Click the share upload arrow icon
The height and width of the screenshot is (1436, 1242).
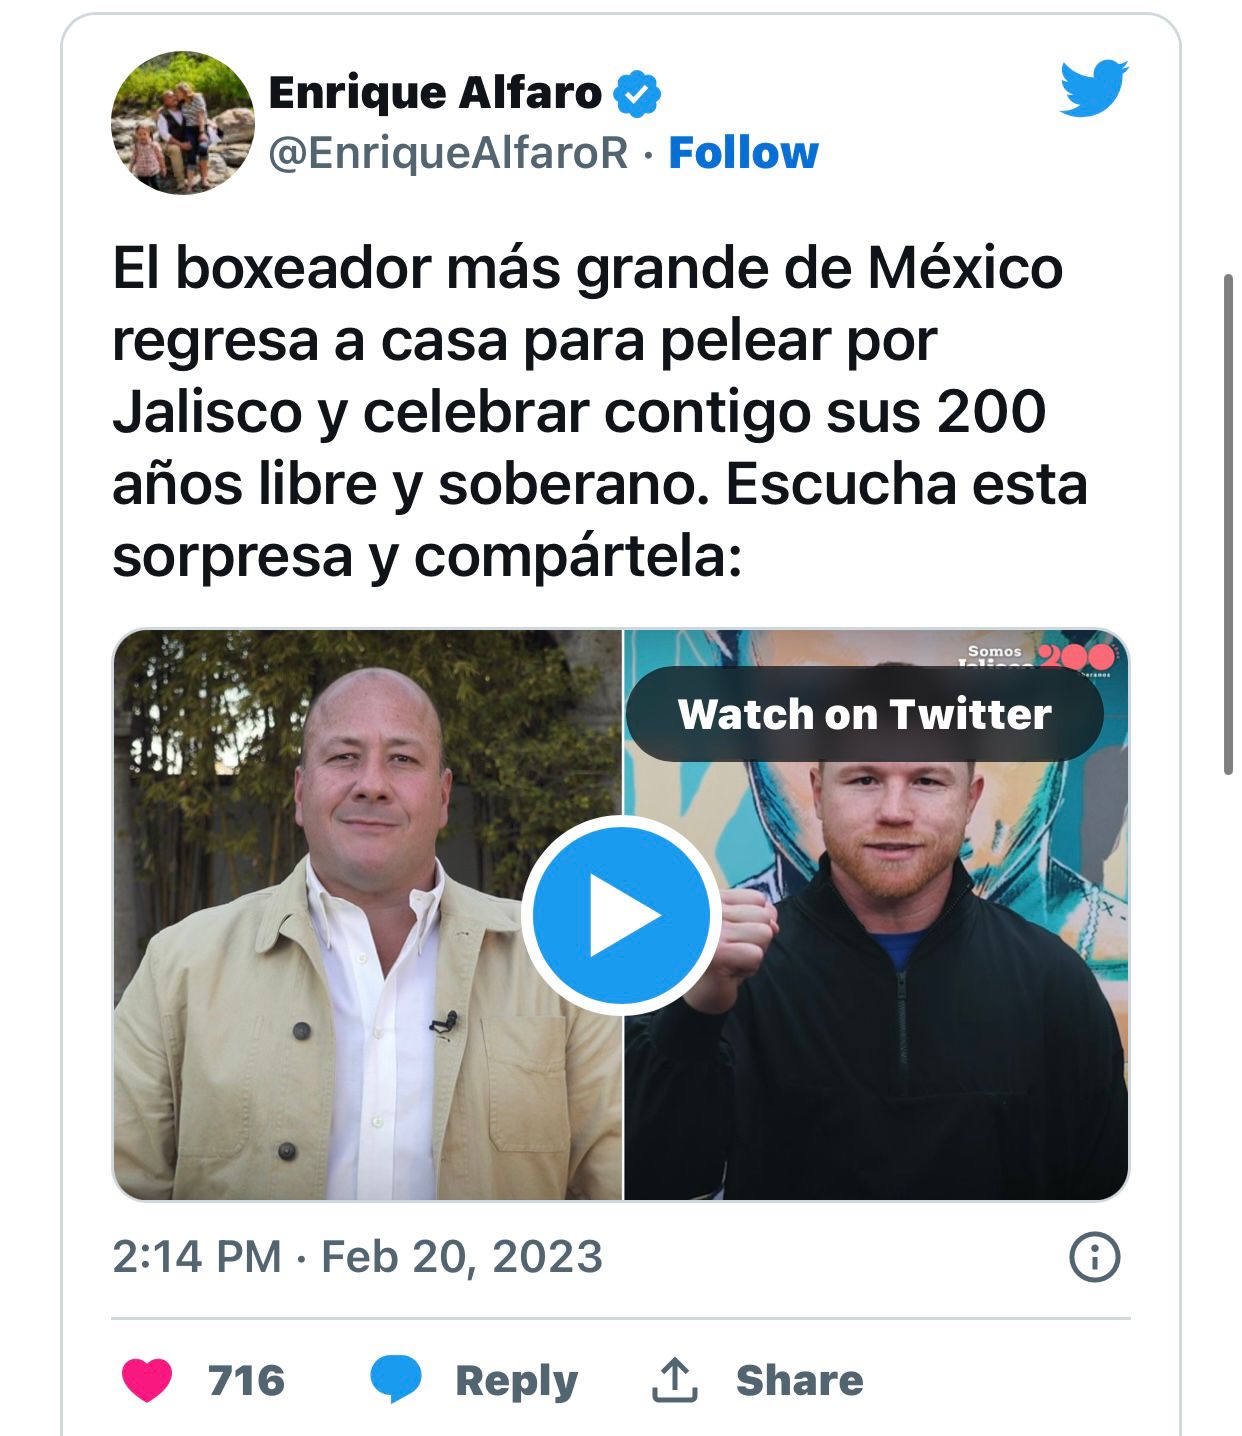click(675, 1380)
